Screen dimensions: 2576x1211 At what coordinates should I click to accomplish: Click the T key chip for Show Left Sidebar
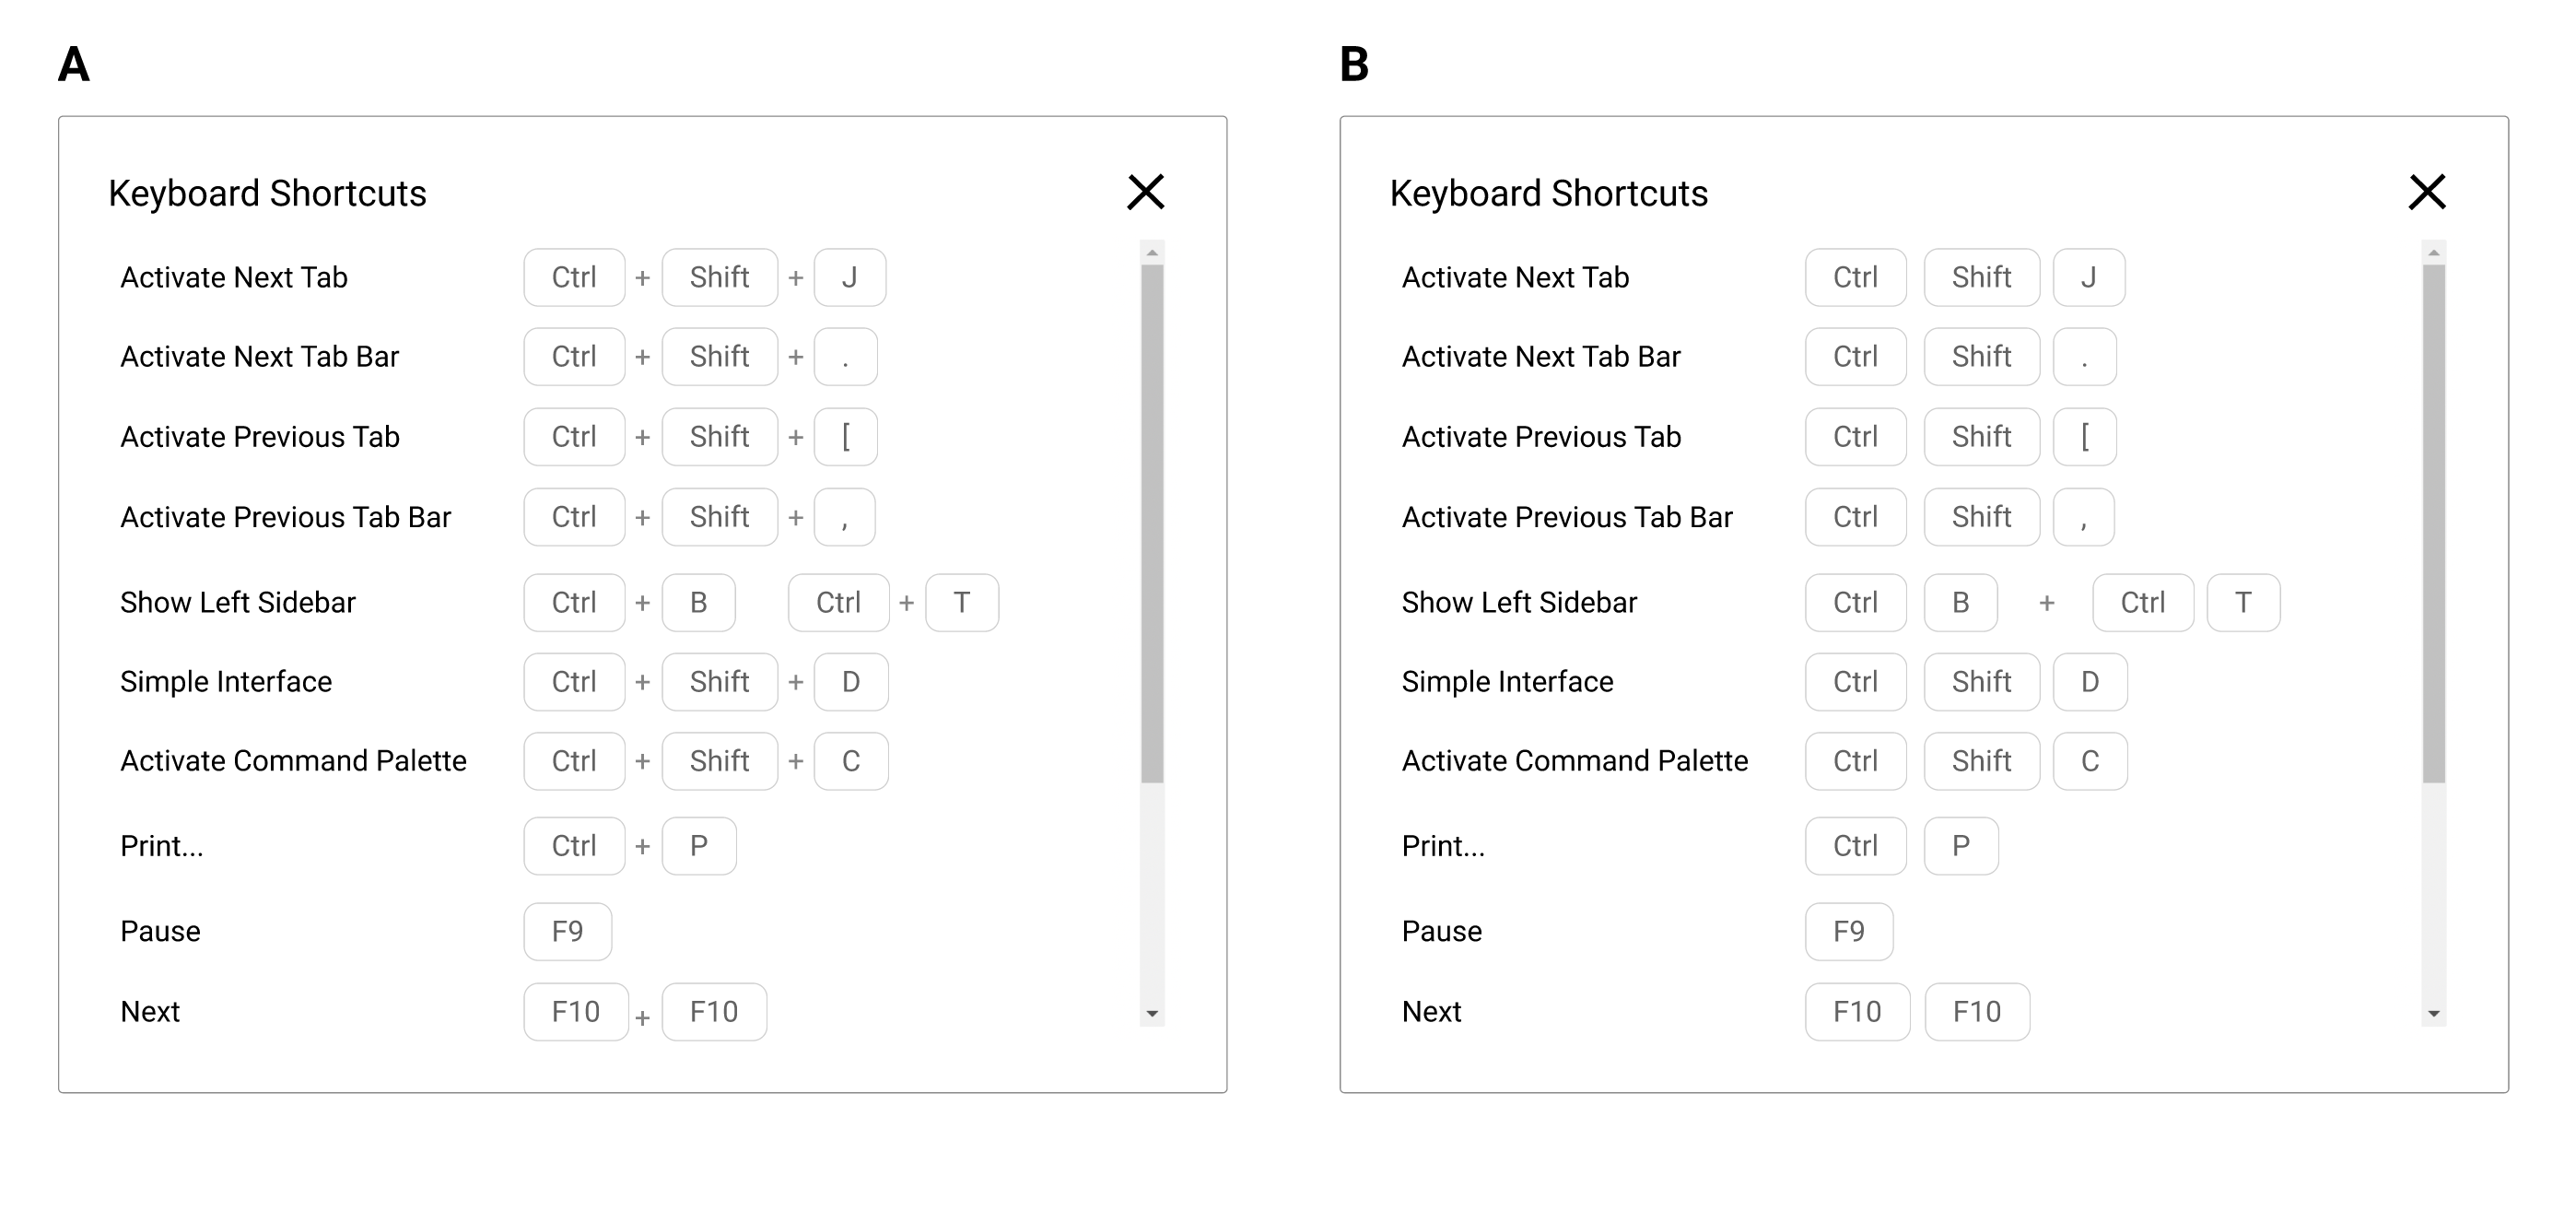[x=961, y=602]
